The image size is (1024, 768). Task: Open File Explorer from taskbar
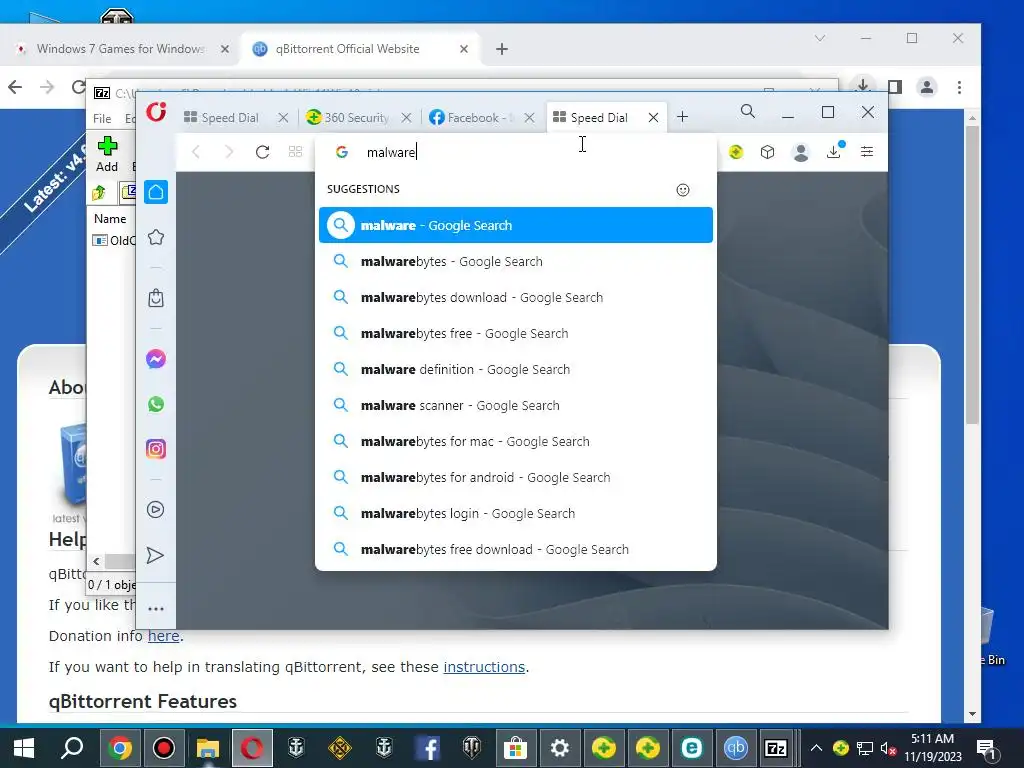208,748
